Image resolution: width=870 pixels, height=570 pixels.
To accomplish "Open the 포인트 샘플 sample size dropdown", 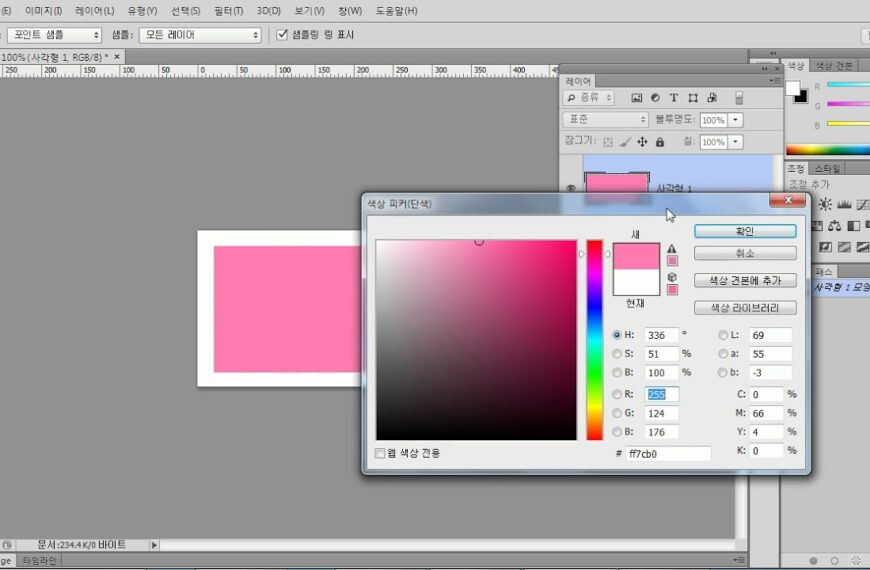I will pos(54,35).
